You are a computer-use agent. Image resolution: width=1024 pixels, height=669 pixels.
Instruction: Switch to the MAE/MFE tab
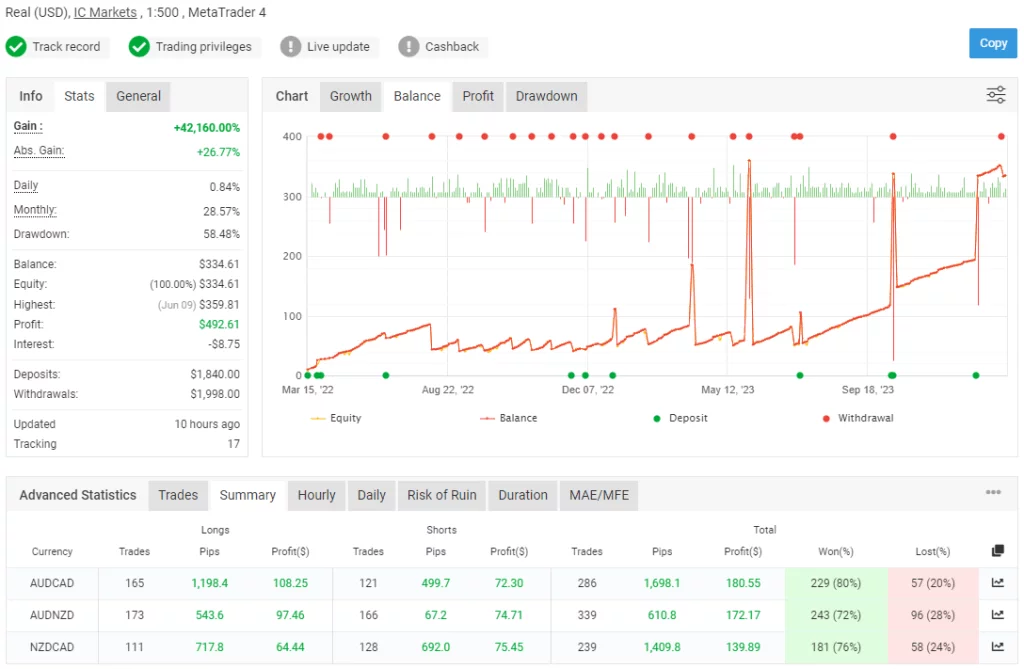click(599, 494)
